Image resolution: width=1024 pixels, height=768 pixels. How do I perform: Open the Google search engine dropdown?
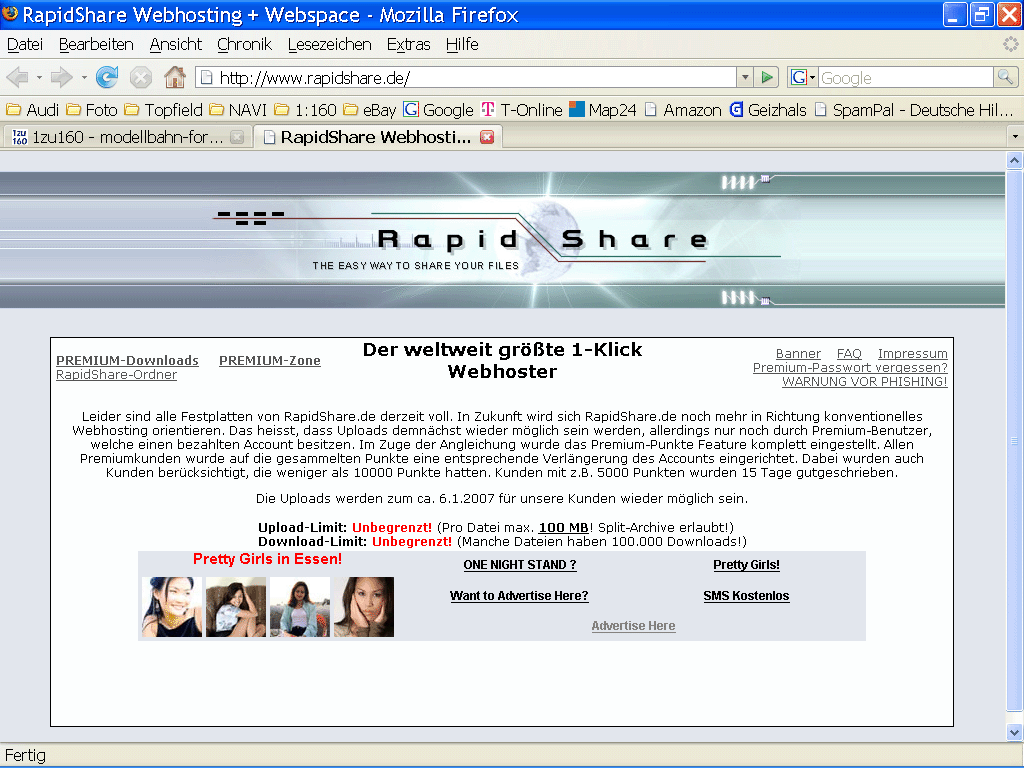coord(803,77)
